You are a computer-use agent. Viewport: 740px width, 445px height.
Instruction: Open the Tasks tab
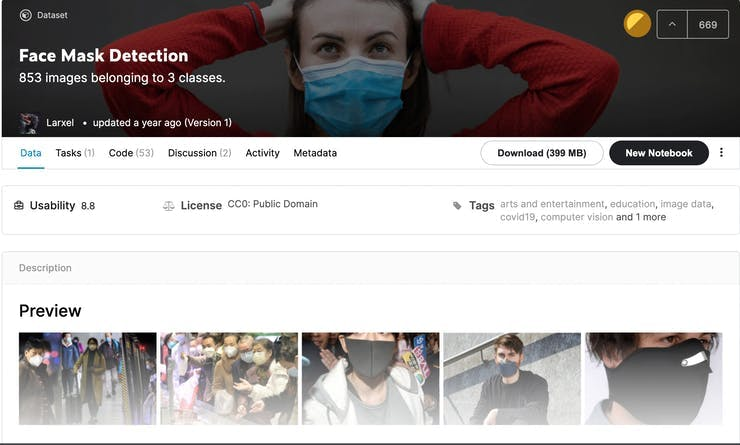point(75,153)
